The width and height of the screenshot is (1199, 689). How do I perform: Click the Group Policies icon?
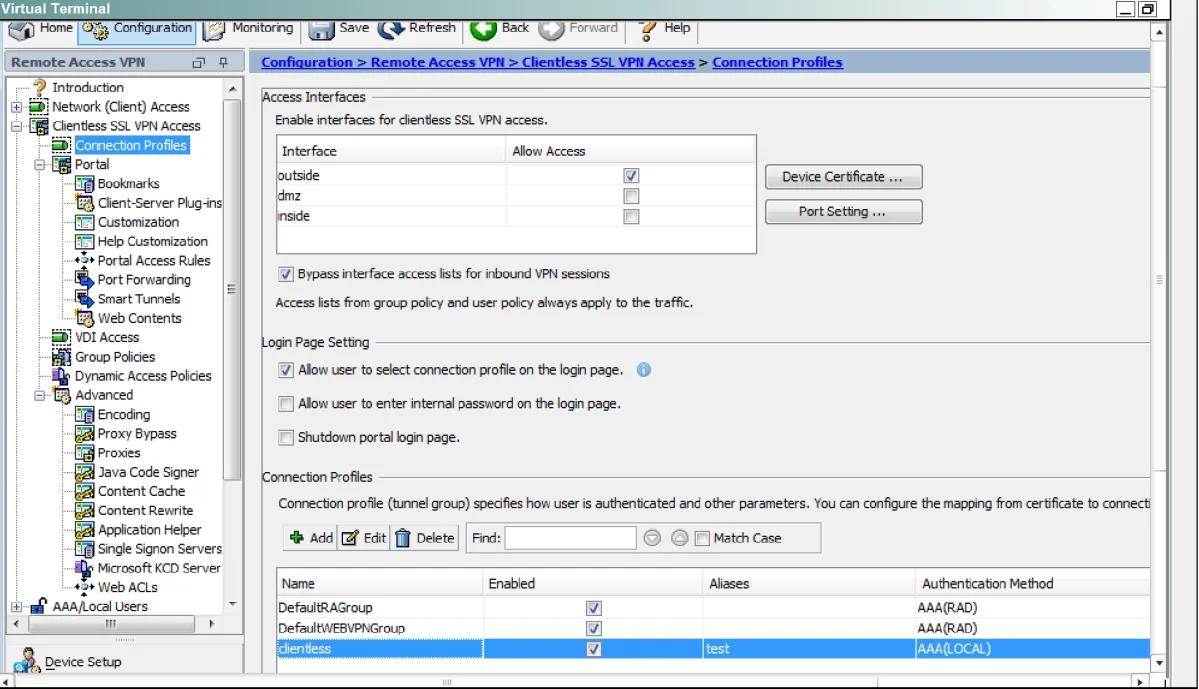point(61,356)
